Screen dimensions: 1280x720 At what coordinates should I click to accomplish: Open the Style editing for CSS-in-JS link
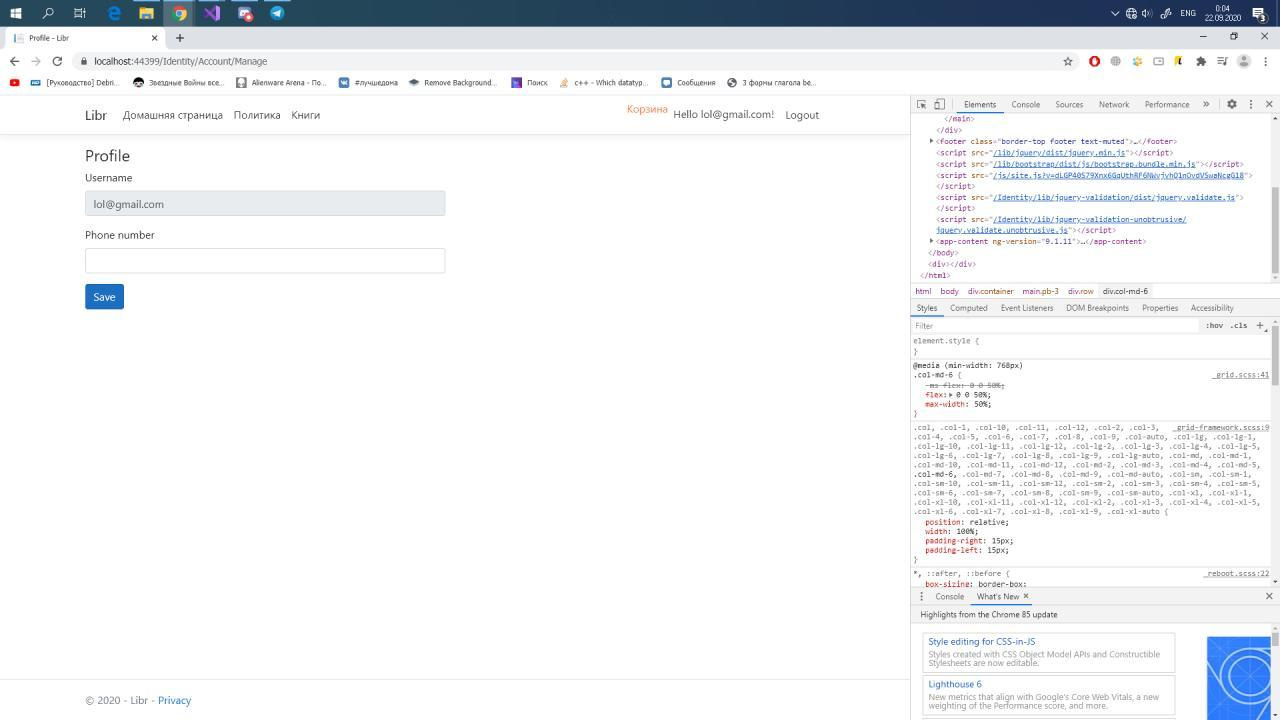[x=981, y=642]
